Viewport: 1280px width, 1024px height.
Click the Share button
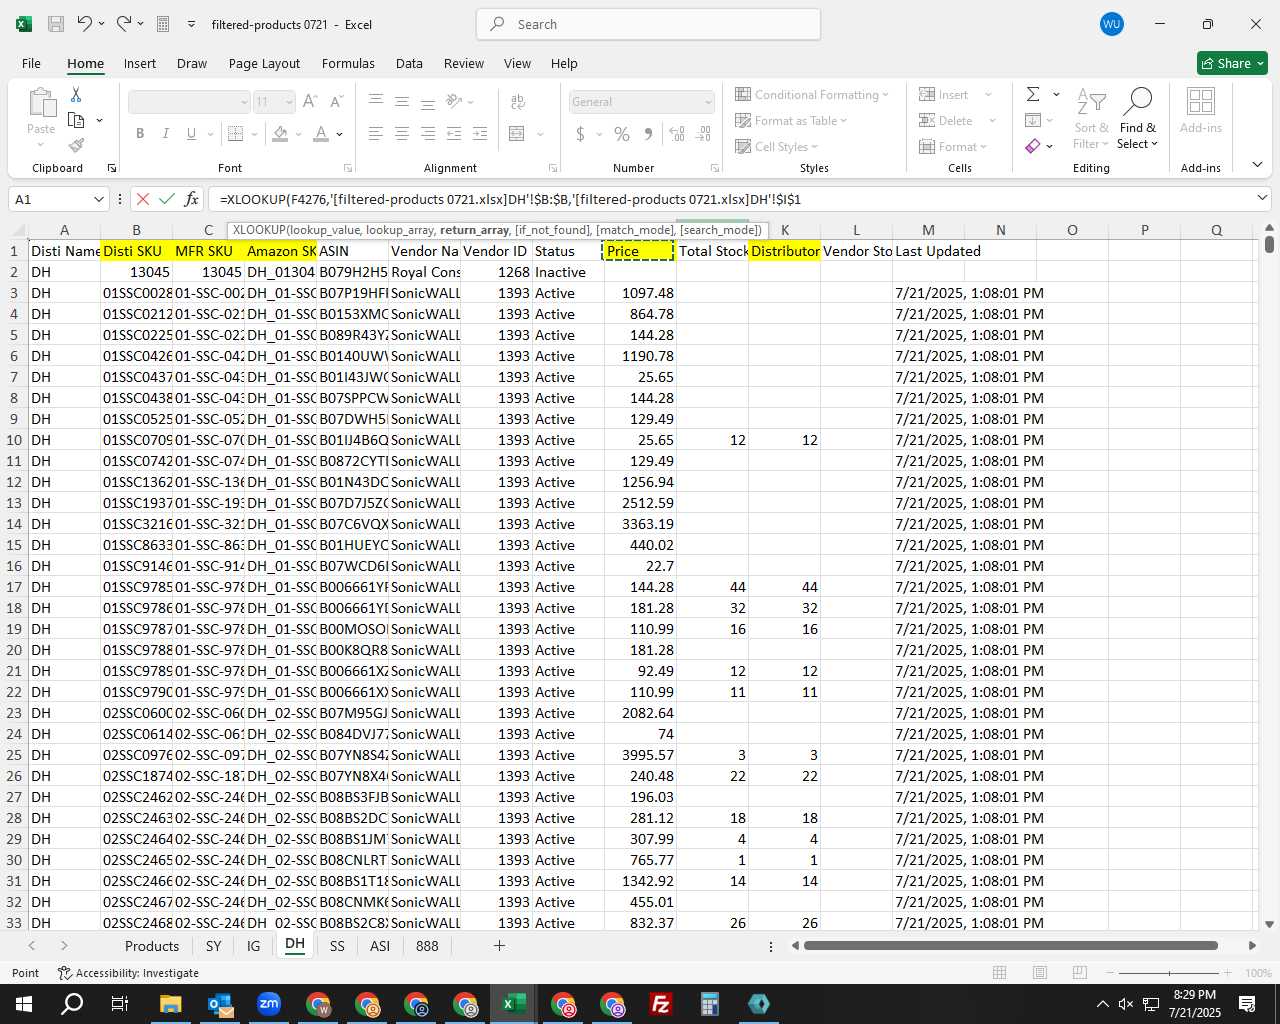(x=1232, y=63)
